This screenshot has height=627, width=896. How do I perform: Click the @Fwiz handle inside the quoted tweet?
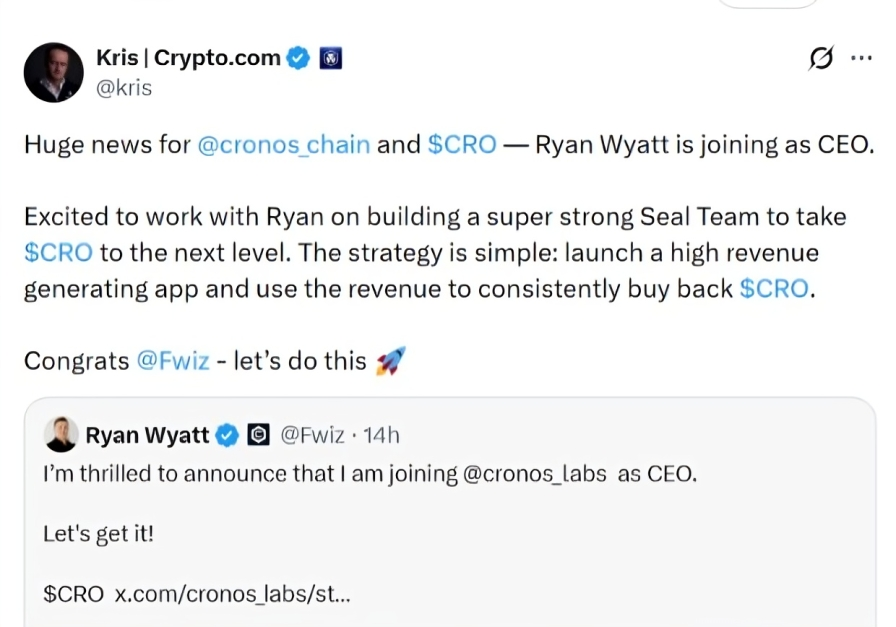pos(312,435)
